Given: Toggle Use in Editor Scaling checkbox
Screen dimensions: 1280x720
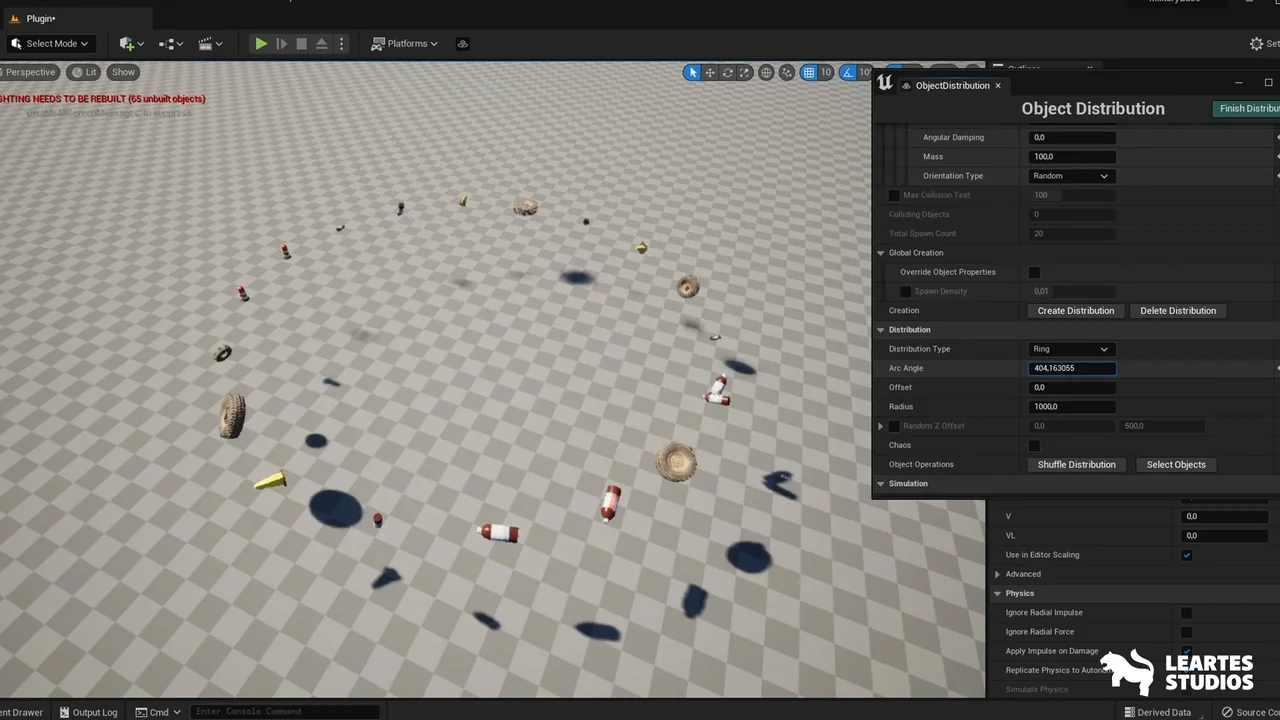Looking at the screenshot, I should tap(1187, 555).
